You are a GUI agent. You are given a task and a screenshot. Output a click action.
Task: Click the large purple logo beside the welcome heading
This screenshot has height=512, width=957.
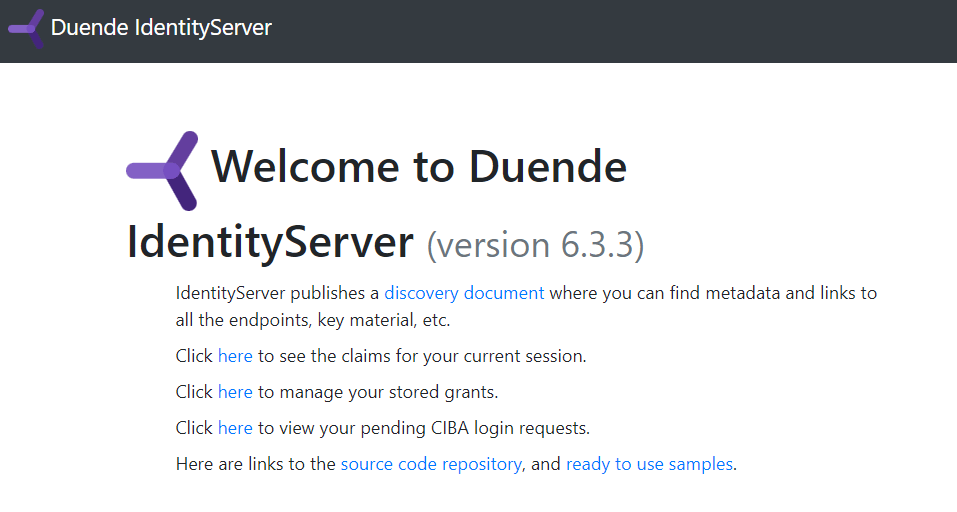[x=162, y=171]
